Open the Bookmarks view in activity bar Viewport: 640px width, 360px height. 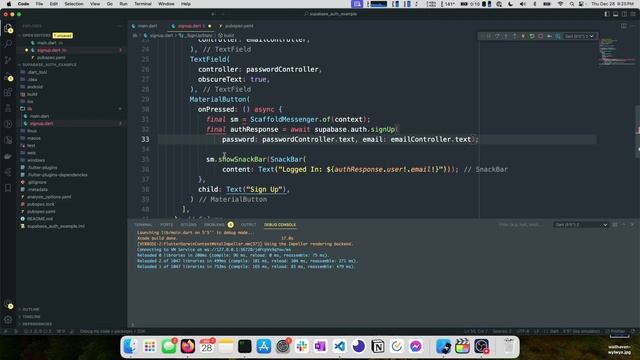[x=8, y=188]
